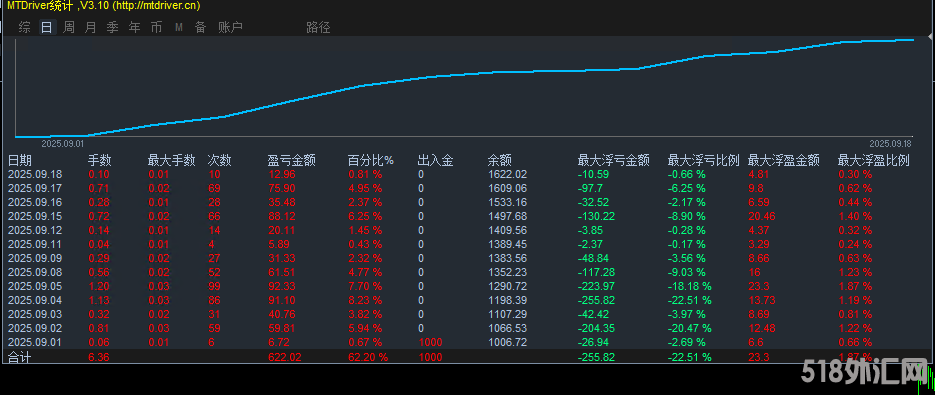Open the 月 monthly statistics tab
Image resolution: width=935 pixels, height=395 pixels.
point(91,27)
